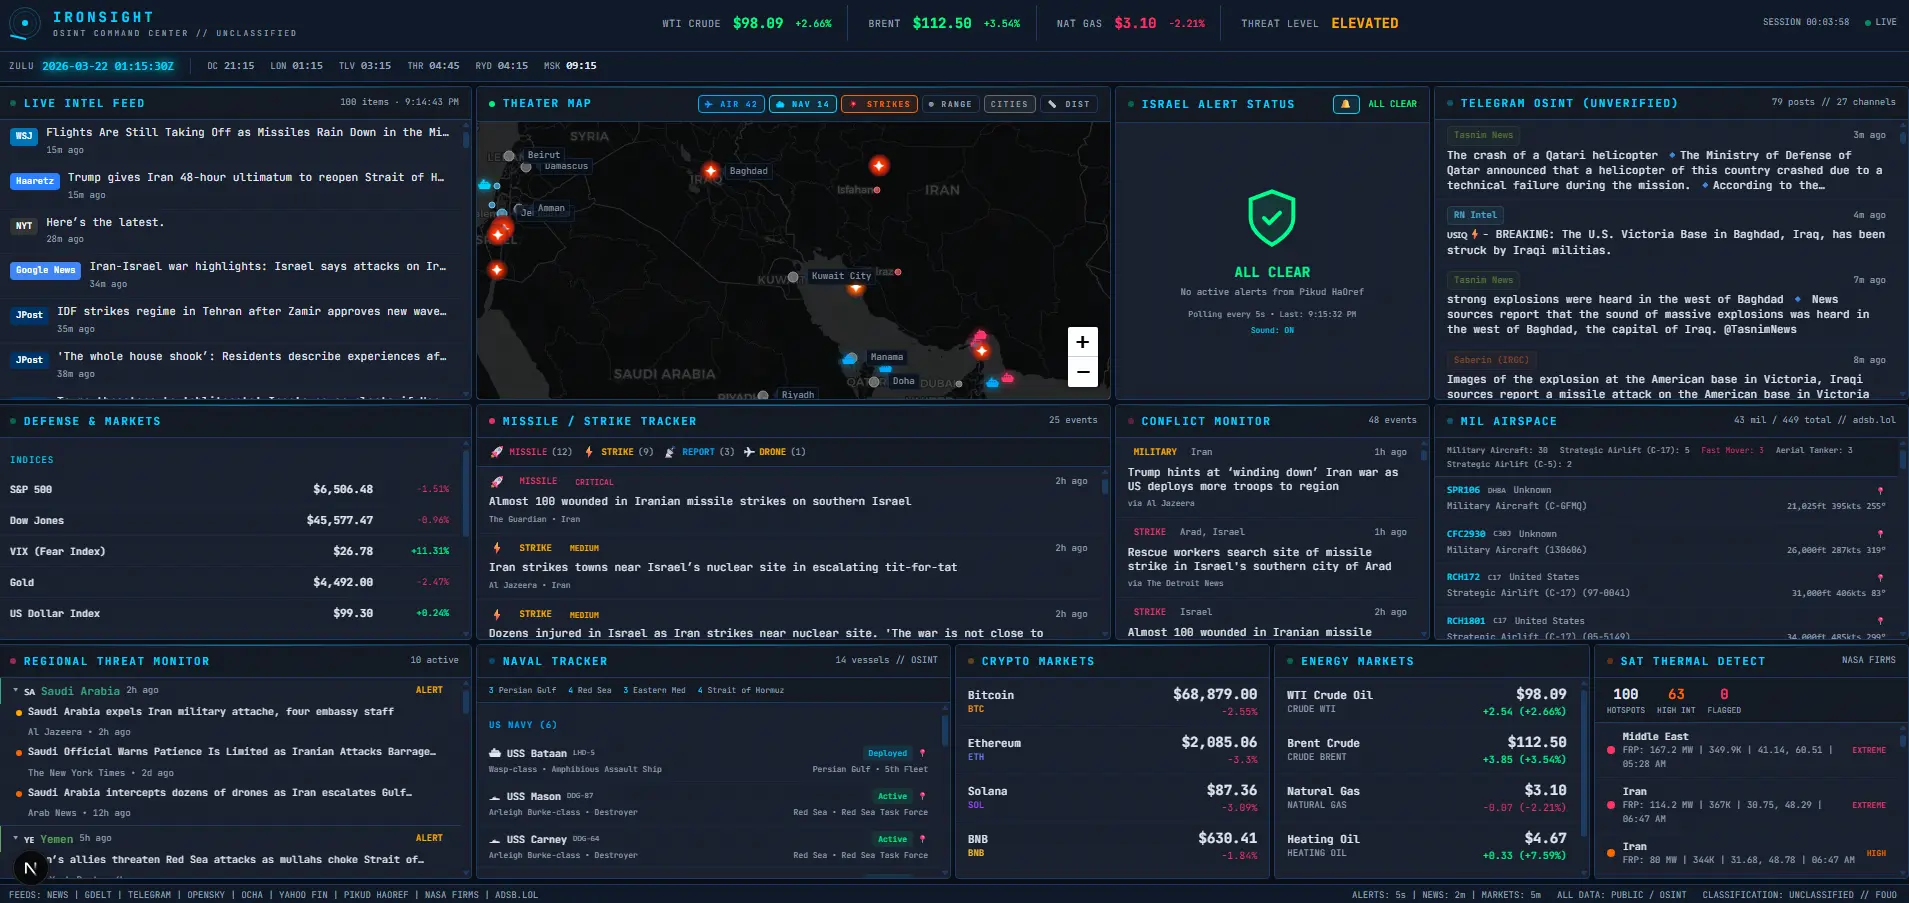
Task: Toggle the CITIES map layer
Action: coord(1009,104)
